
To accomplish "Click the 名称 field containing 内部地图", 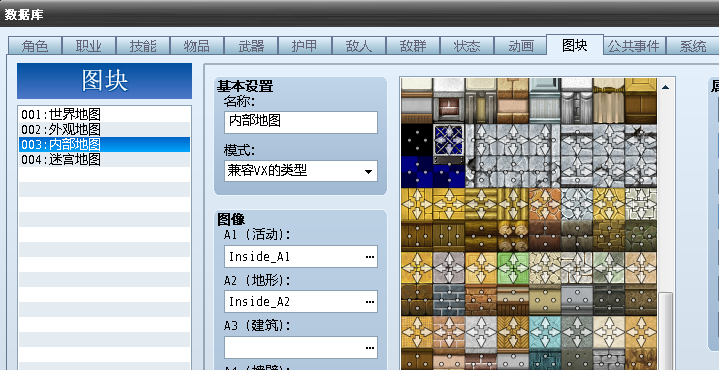I will (301, 122).
